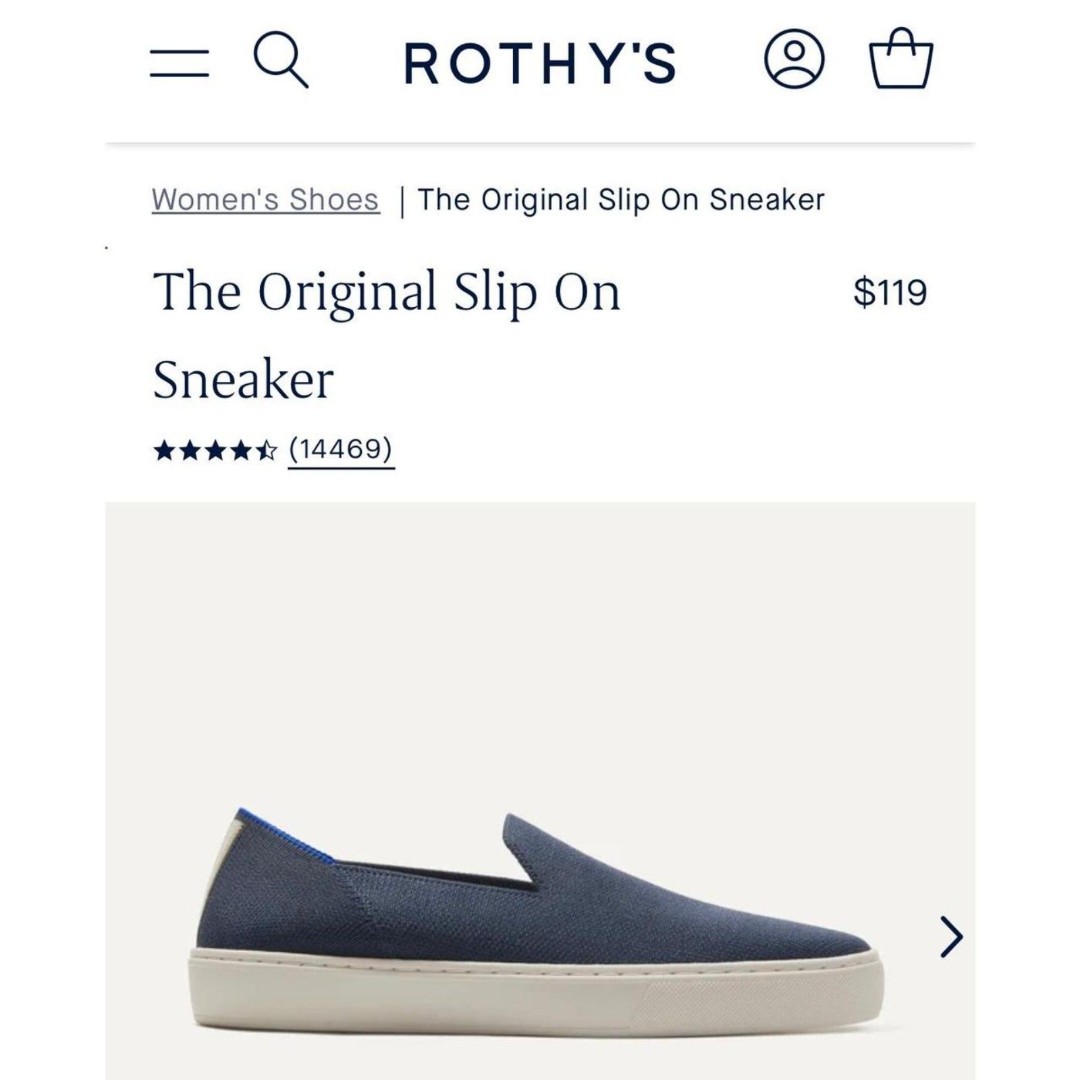This screenshot has width=1080, height=1080.
Task: Click the shoe's blue heel tab
Action: [285, 835]
